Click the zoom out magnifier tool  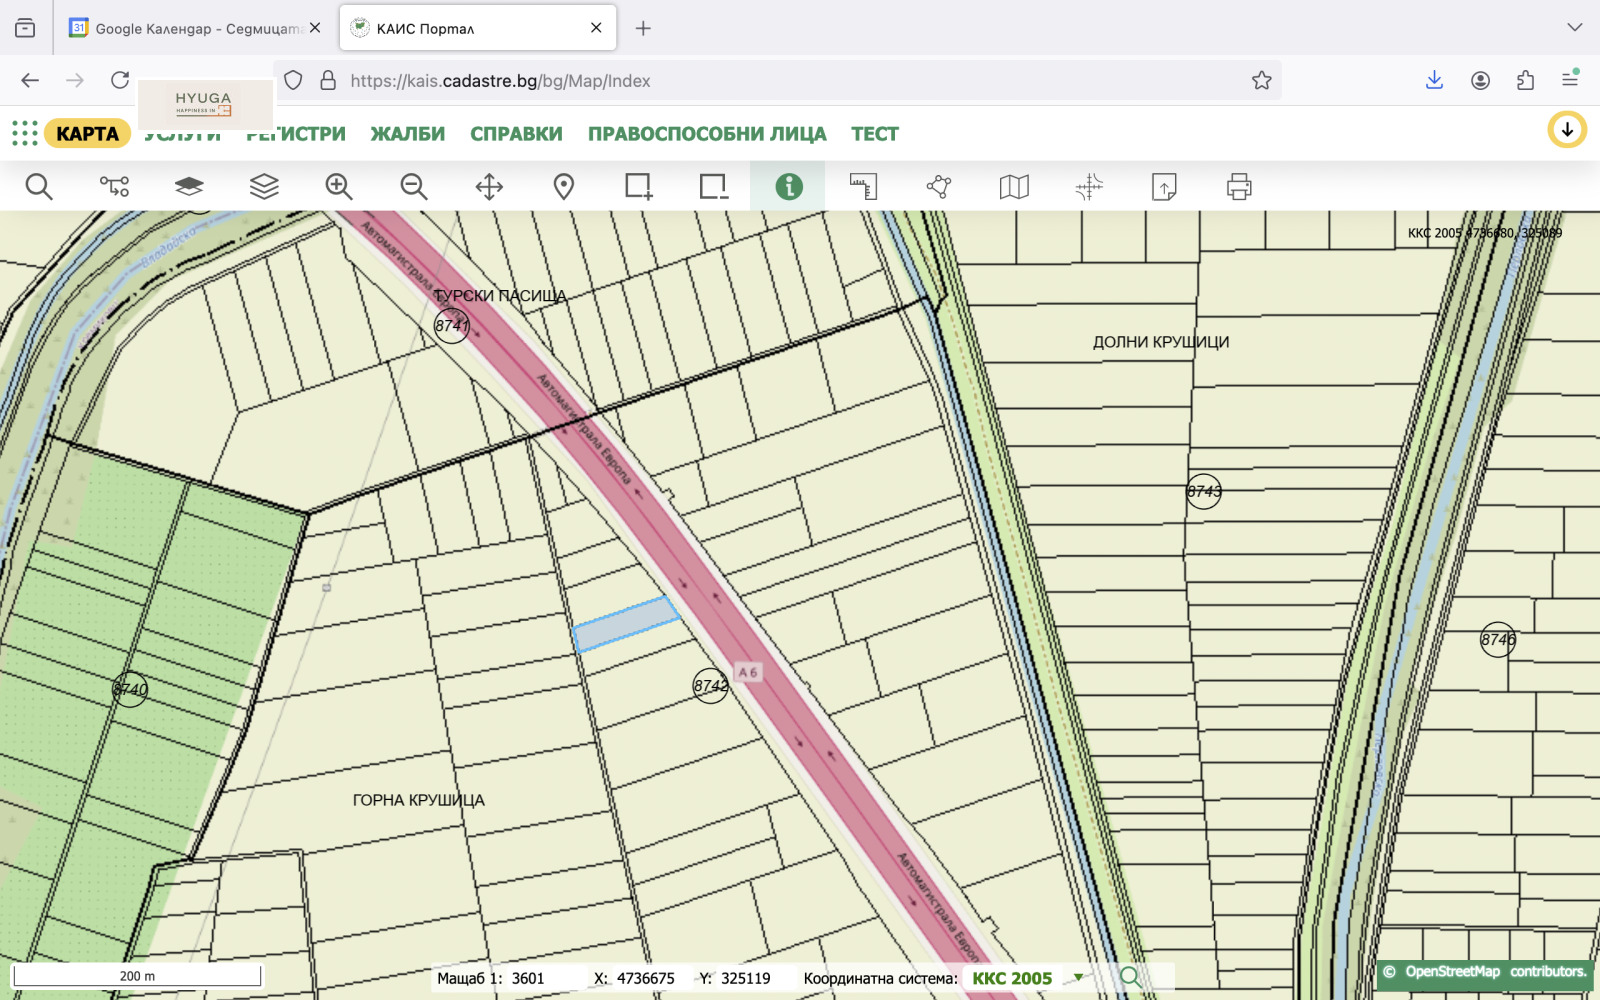(414, 187)
